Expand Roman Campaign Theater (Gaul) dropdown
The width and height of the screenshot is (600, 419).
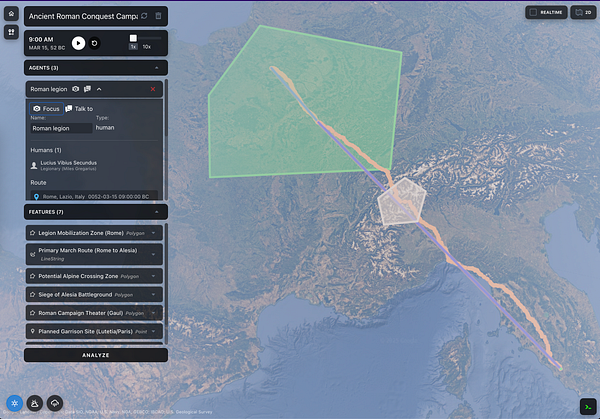[x=153, y=313]
